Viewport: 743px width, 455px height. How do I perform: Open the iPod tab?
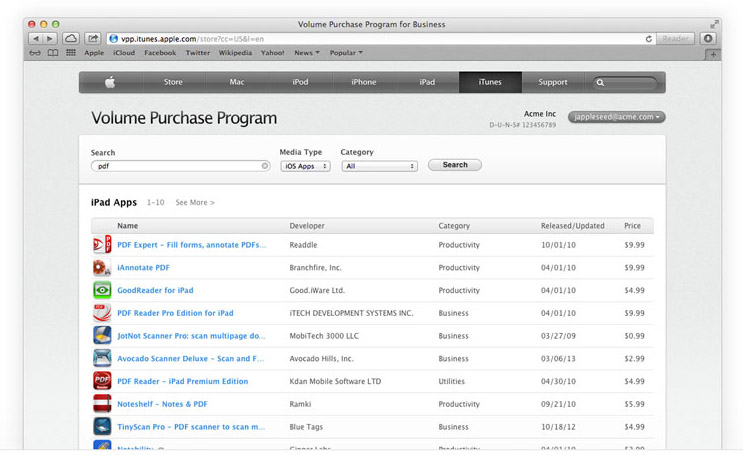click(x=300, y=82)
